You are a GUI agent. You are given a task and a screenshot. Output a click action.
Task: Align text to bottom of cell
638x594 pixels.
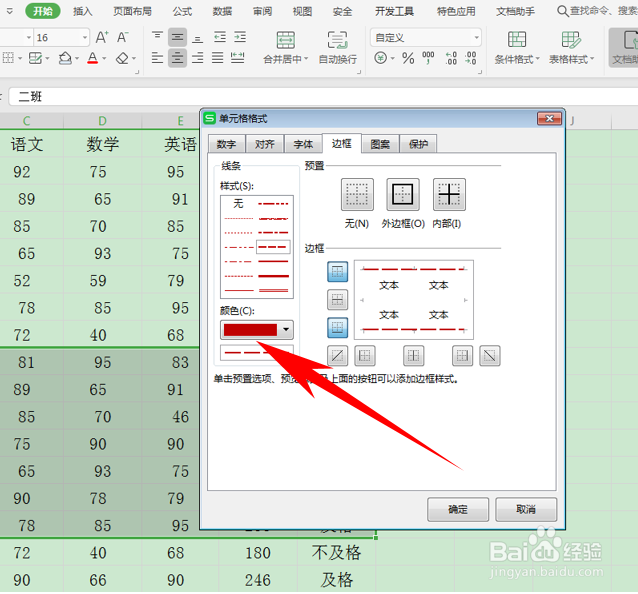198,37
